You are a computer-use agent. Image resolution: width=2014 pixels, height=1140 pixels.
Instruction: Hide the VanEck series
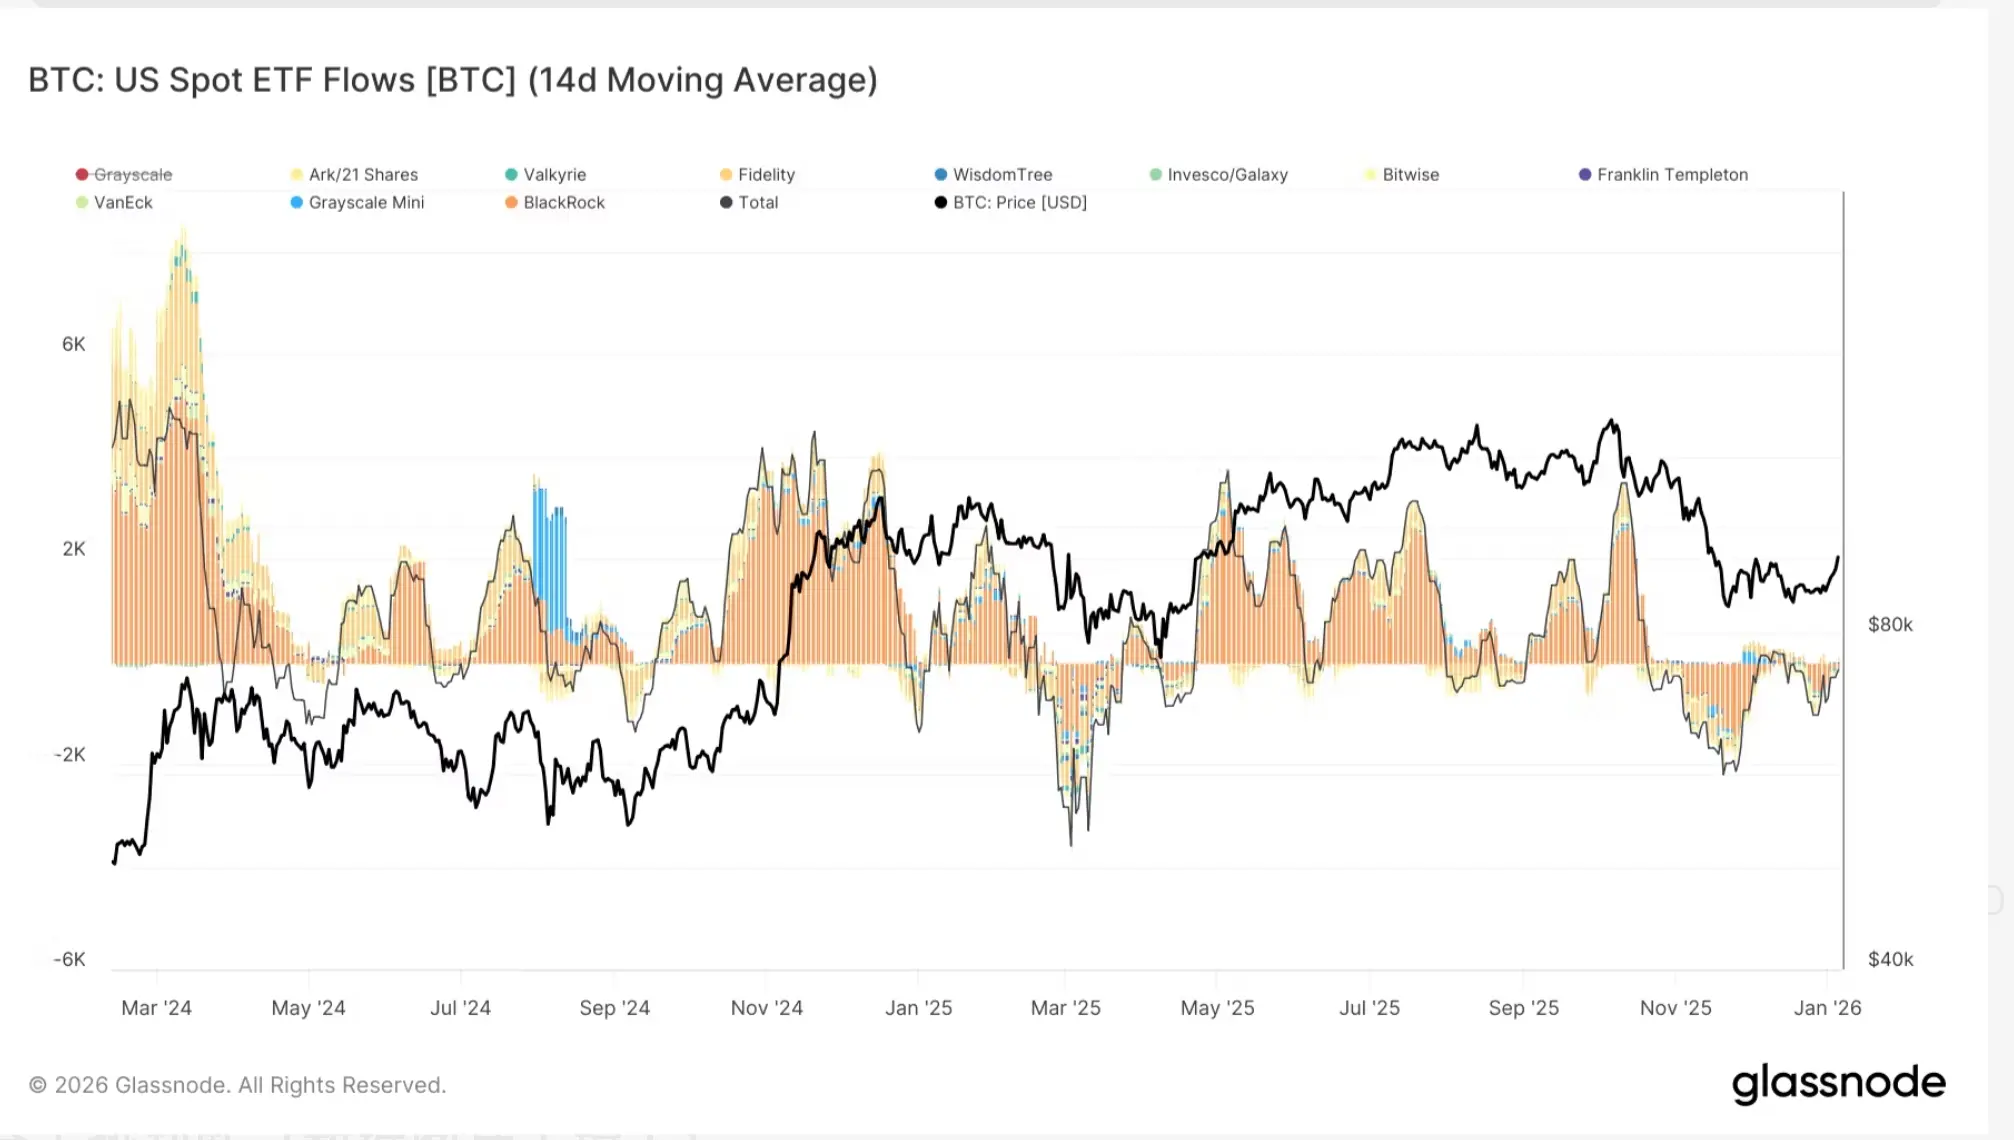point(114,202)
